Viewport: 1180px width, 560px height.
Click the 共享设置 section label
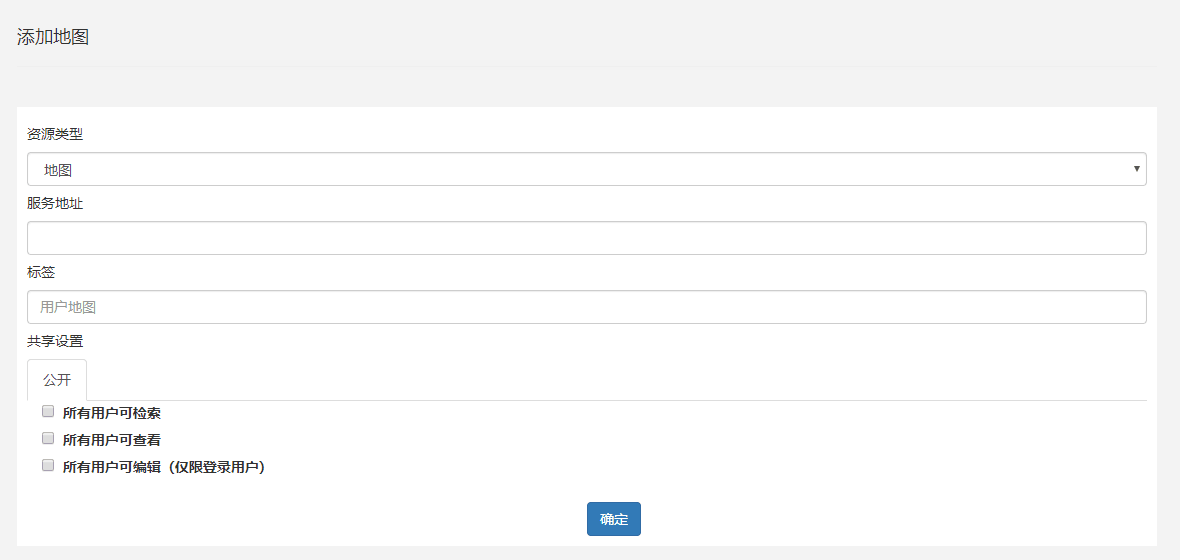55,341
